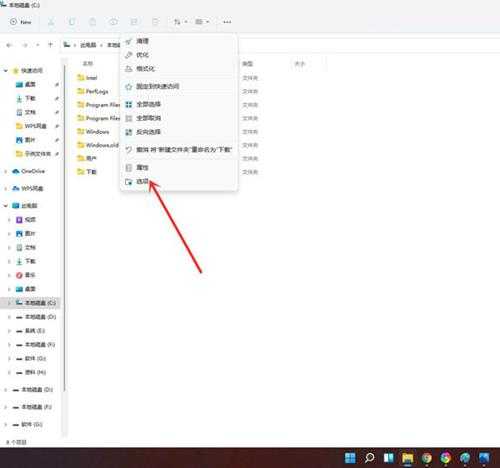Click the Cut scissors icon in the toolbar

point(51,22)
